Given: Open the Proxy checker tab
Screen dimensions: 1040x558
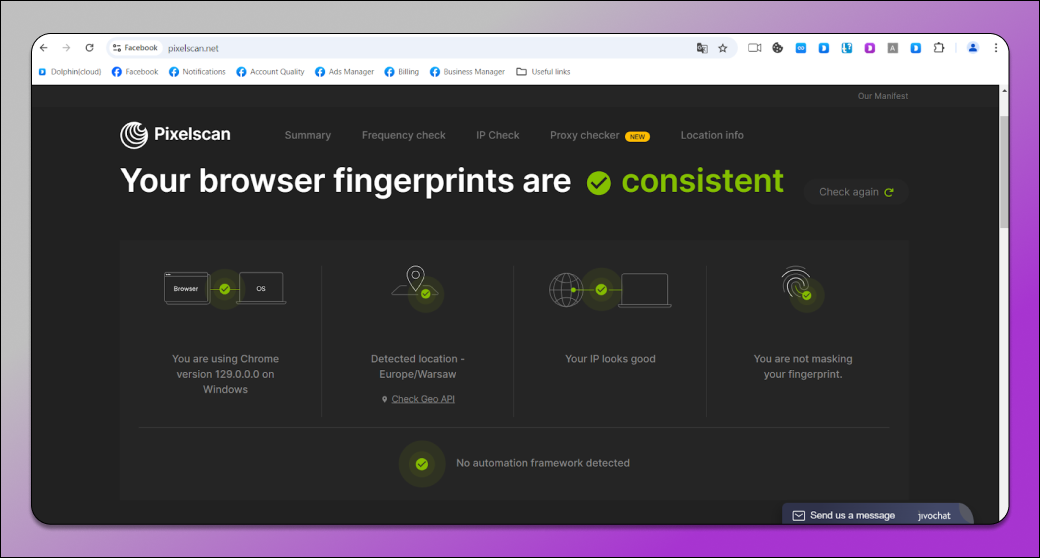Looking at the screenshot, I should [584, 135].
